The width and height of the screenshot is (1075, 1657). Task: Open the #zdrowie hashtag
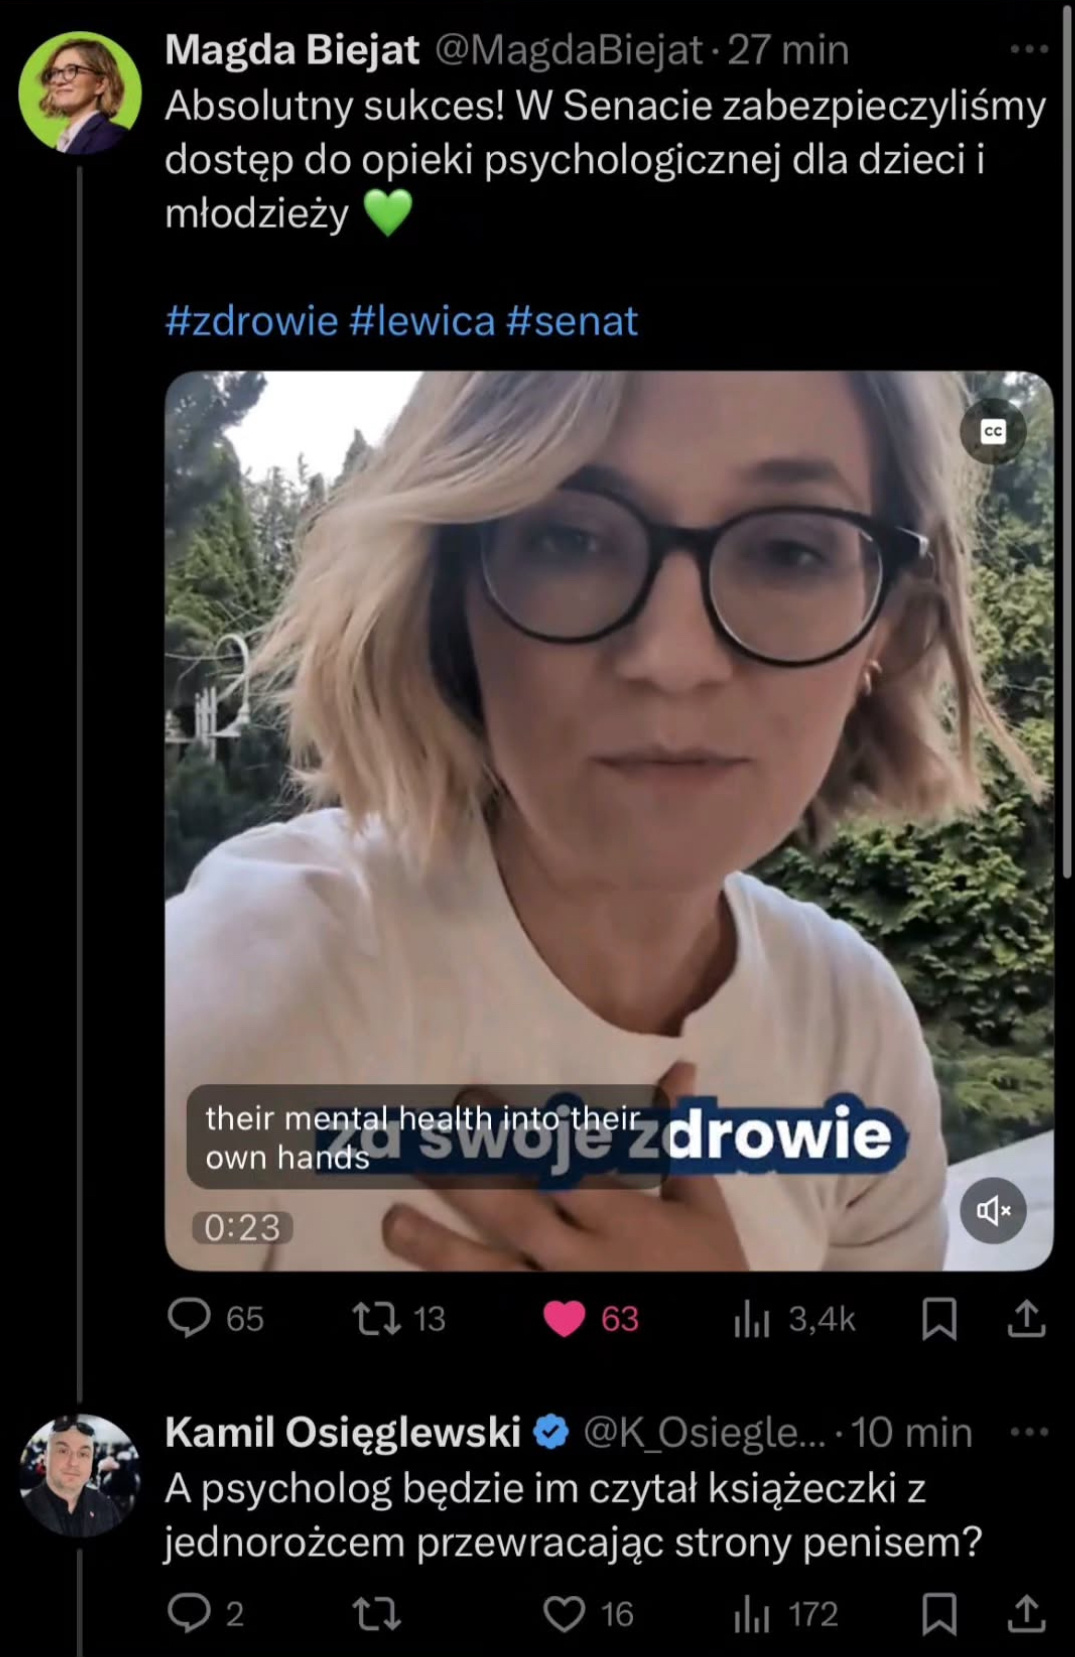tap(251, 321)
